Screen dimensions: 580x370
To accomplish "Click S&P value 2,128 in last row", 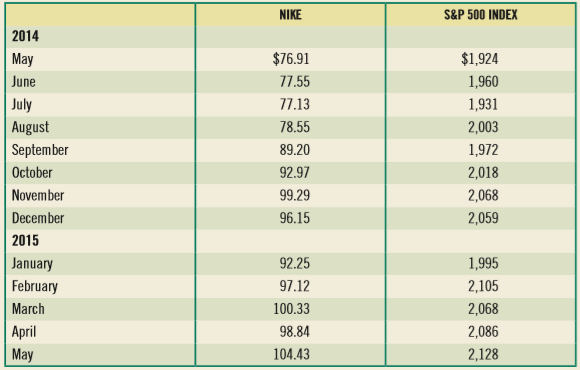I will (x=483, y=354).
